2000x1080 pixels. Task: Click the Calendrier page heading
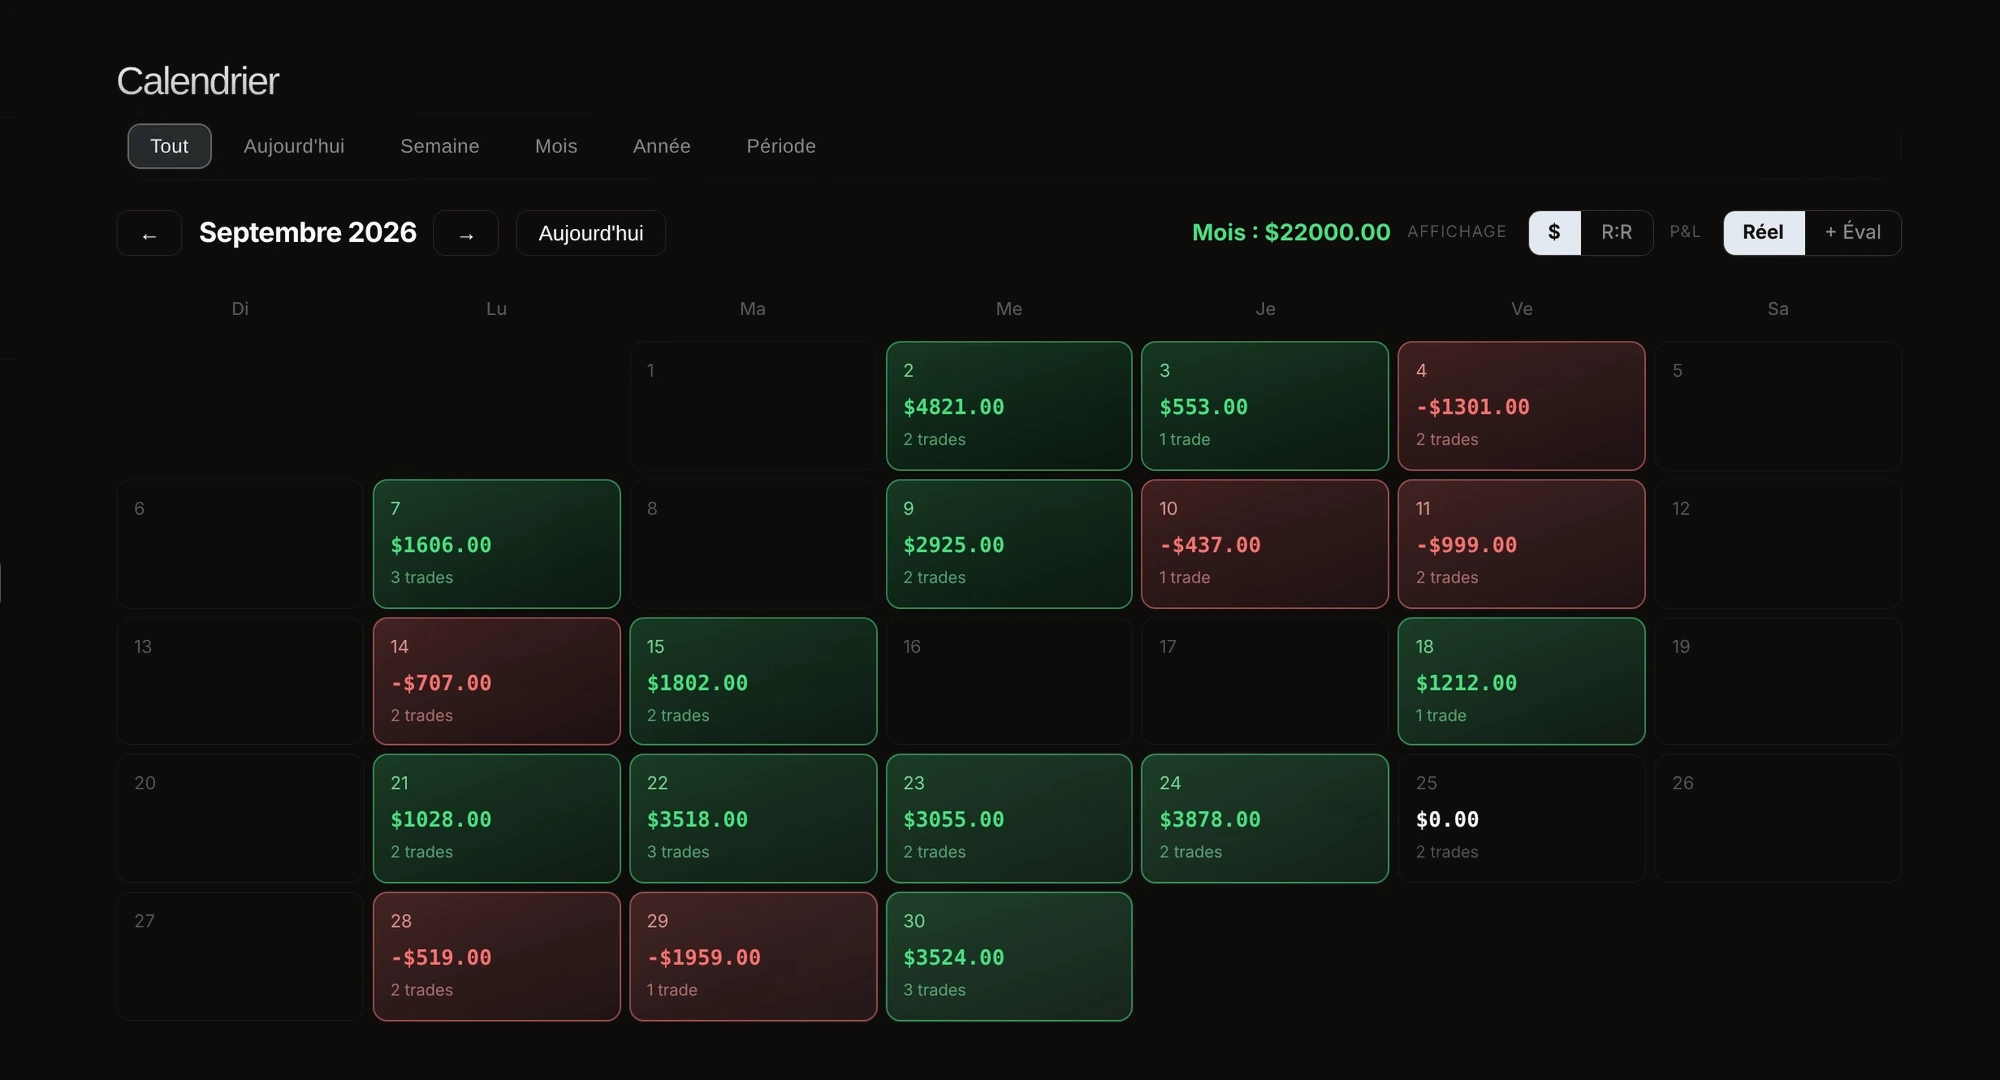tap(198, 81)
